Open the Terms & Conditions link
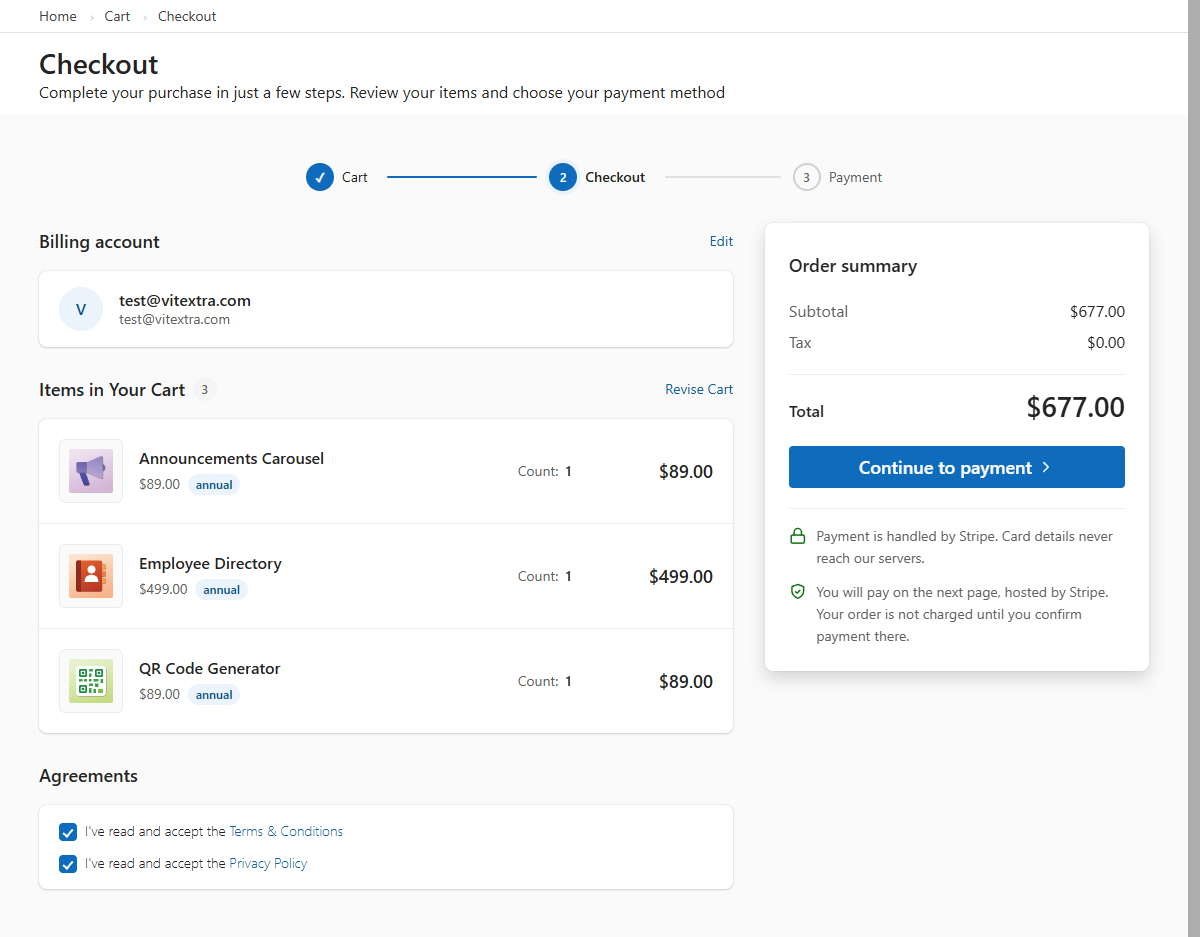This screenshot has height=937, width=1200. click(x=286, y=832)
